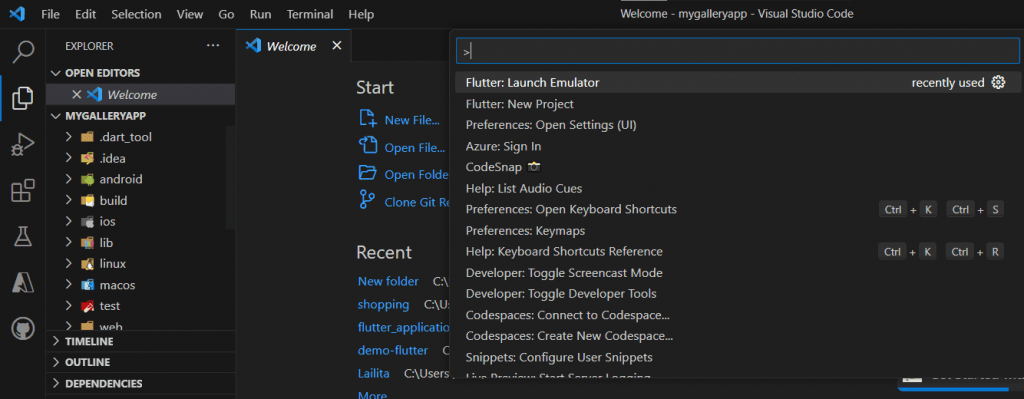Expand the Outline section
The width and height of the screenshot is (1024, 399).
point(56,362)
